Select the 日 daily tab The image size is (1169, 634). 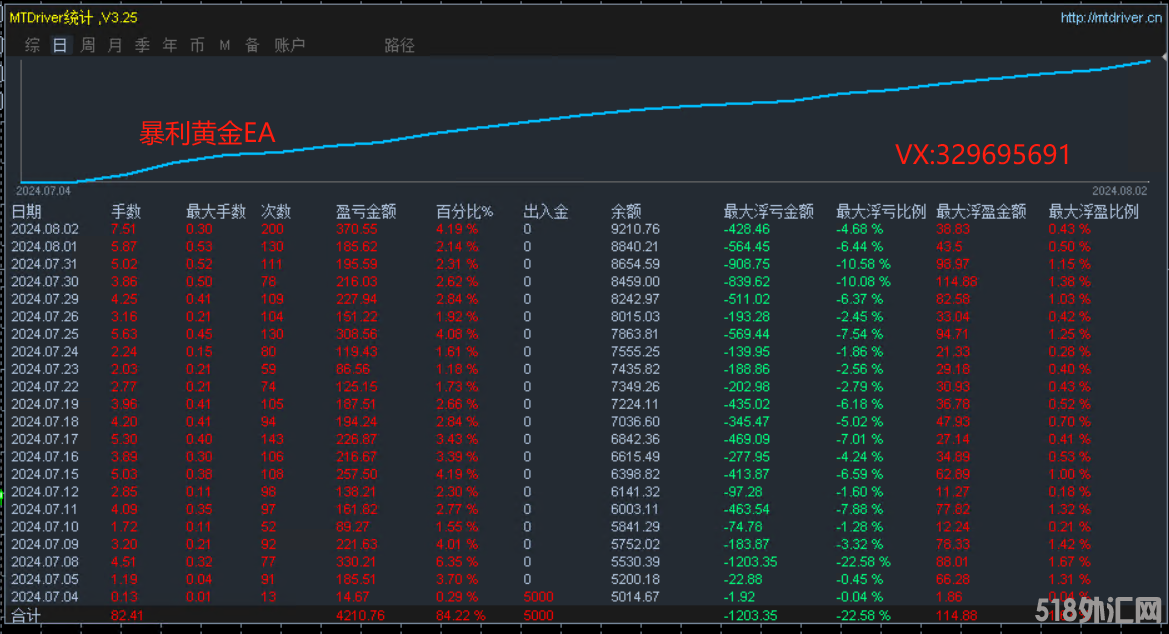click(60, 45)
